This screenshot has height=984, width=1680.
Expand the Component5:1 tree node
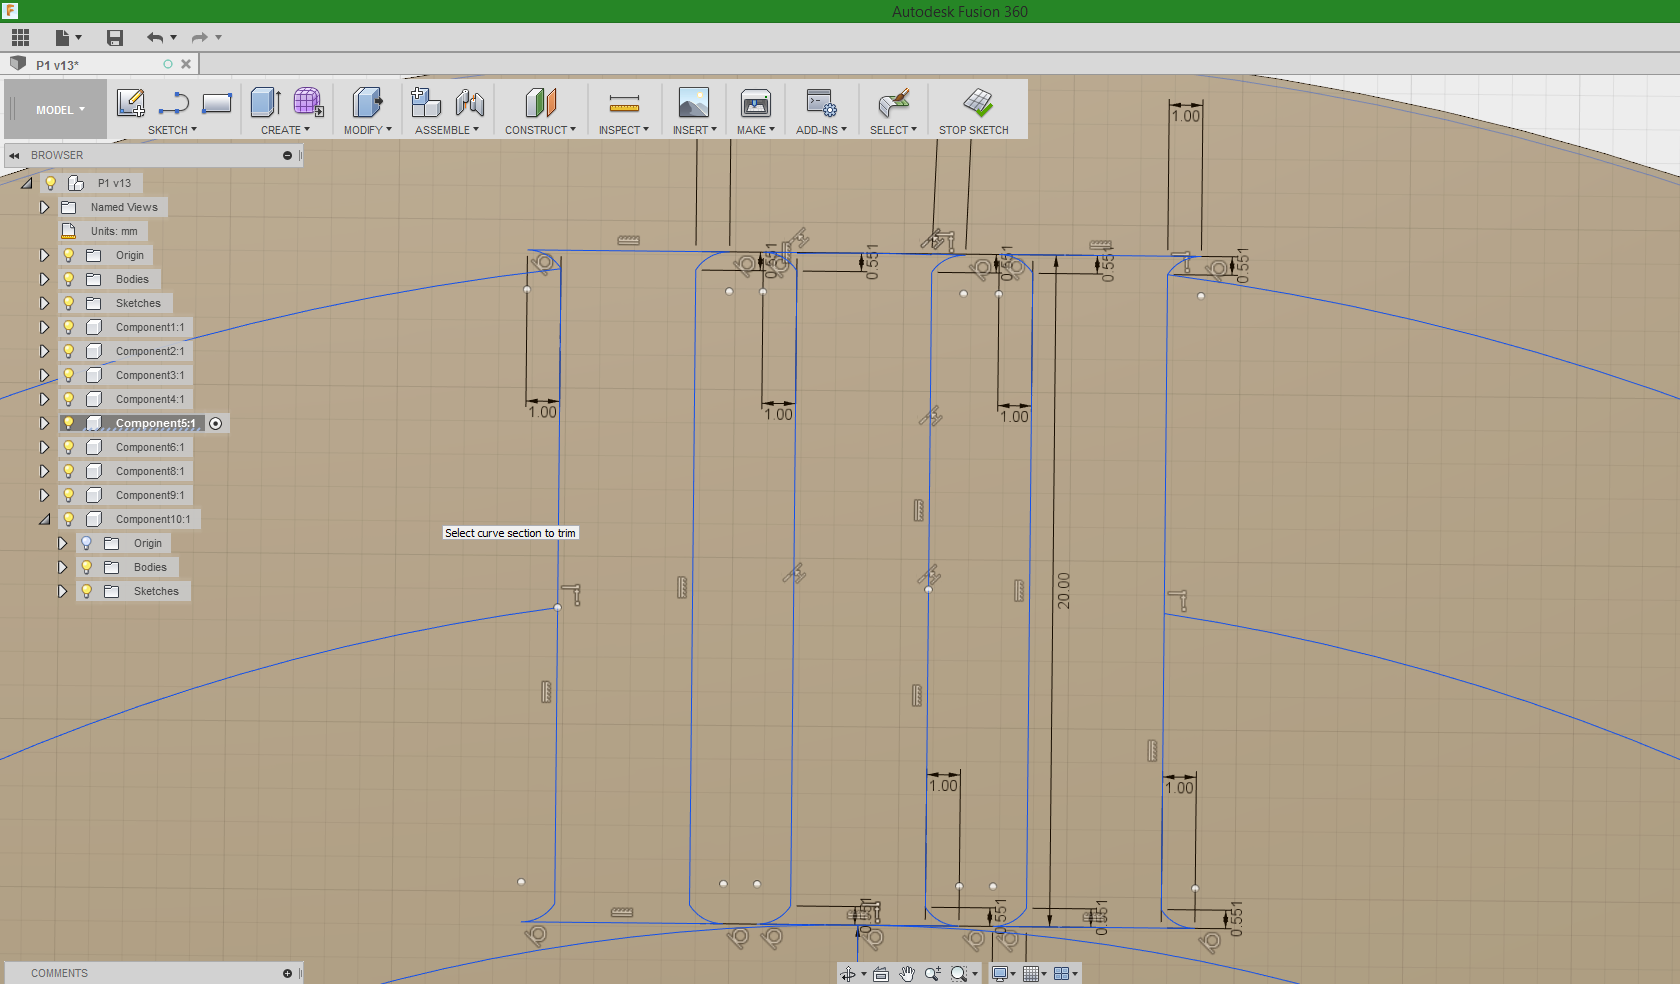(44, 423)
